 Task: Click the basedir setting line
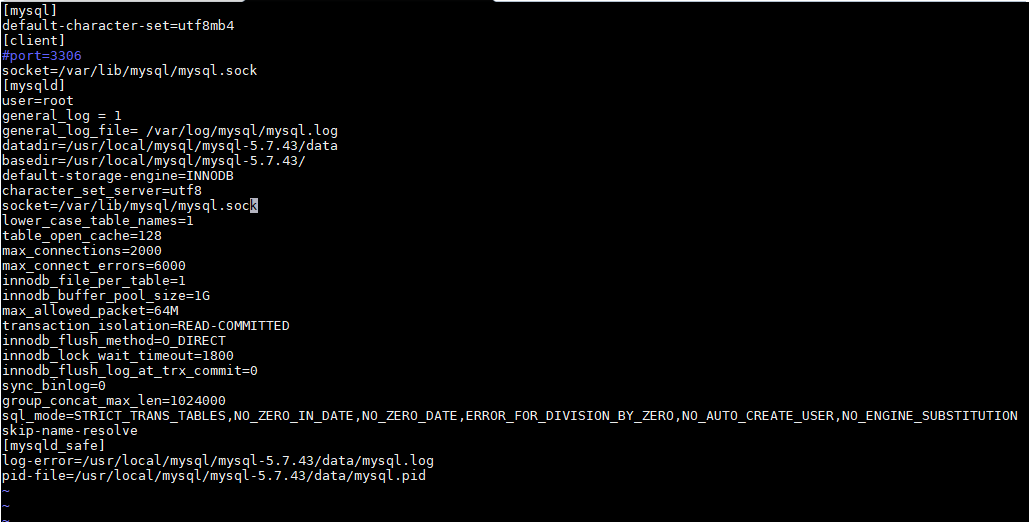click(154, 161)
